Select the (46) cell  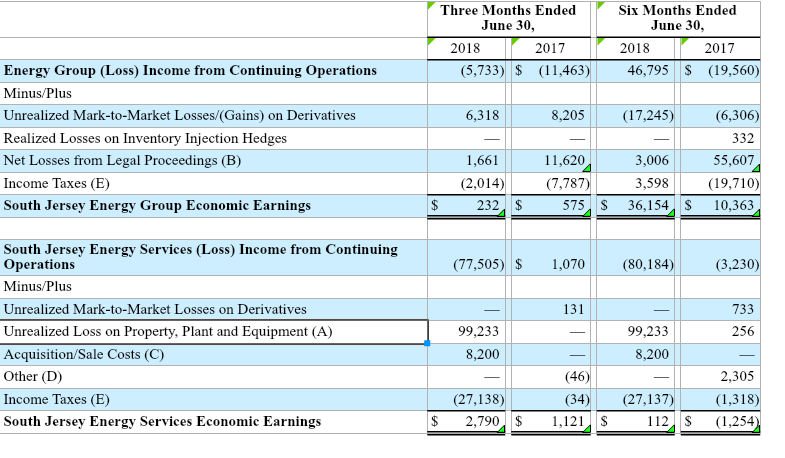click(551, 377)
